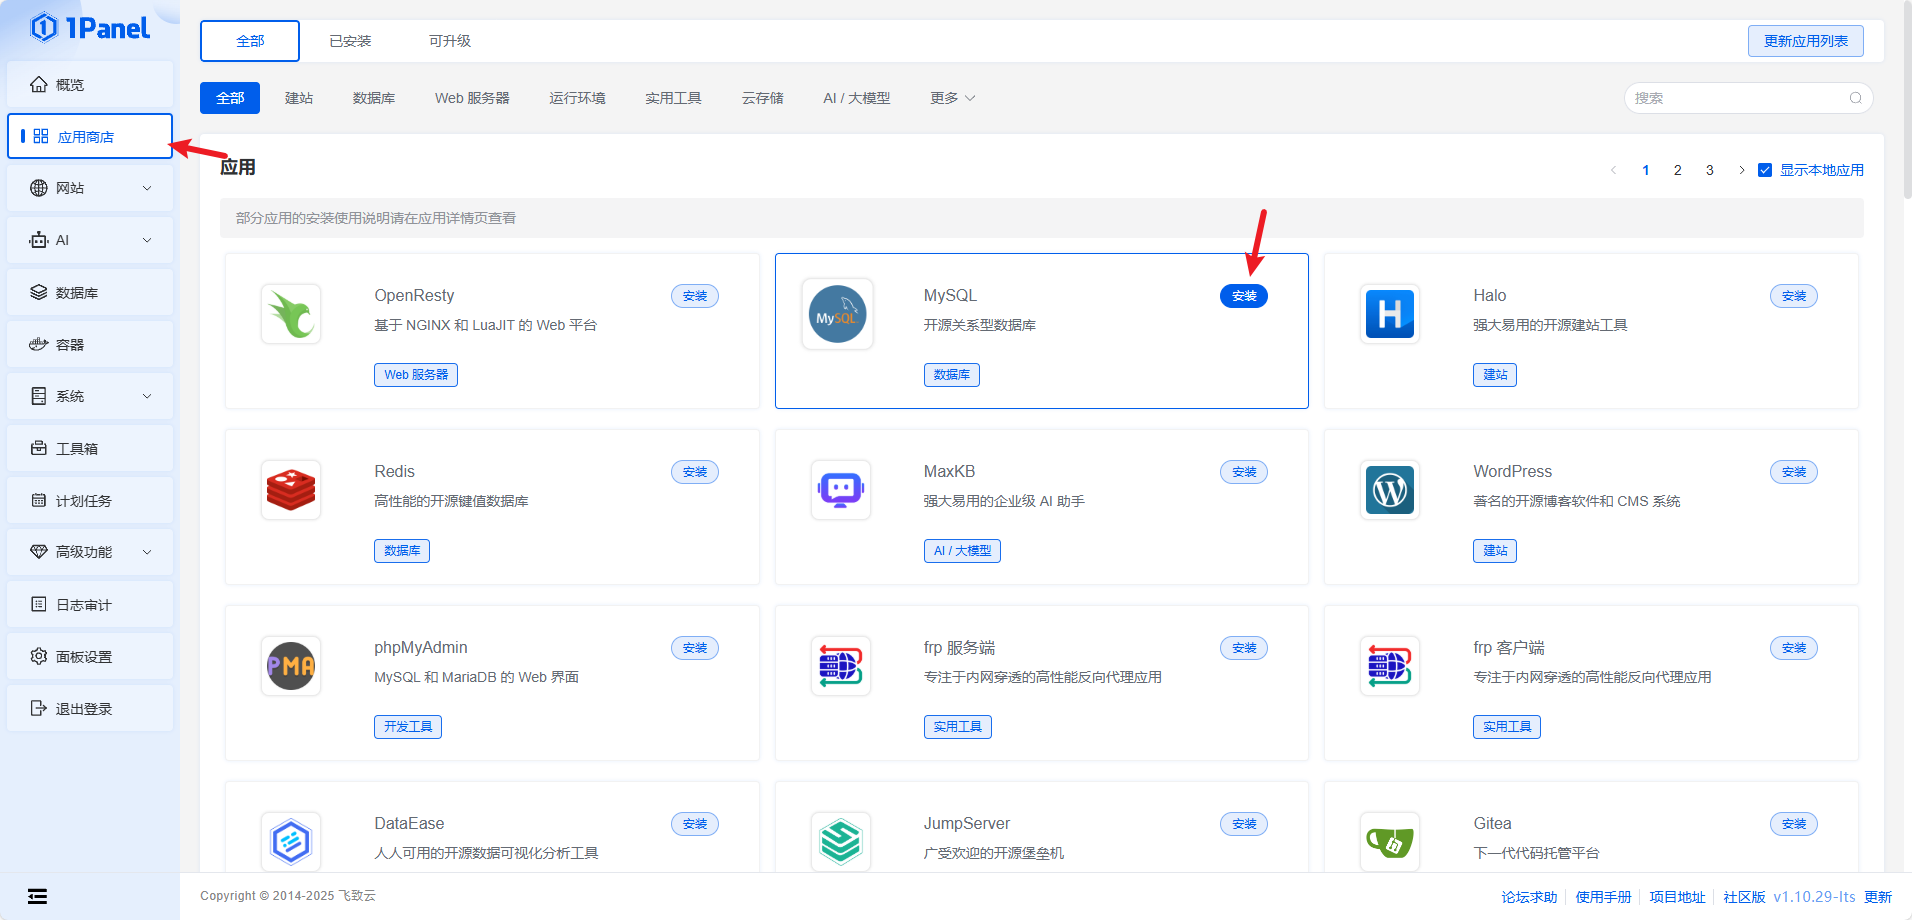Click the MySQL app icon
The image size is (1912, 920).
pyautogui.click(x=837, y=314)
